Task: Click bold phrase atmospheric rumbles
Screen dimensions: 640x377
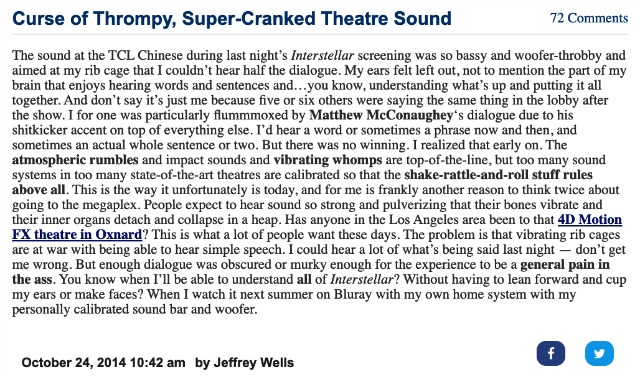Action: click(75, 160)
